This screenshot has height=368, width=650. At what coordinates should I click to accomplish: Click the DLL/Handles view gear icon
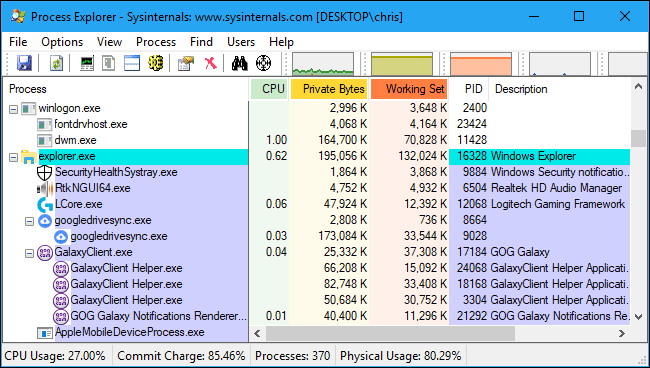pyautogui.click(x=156, y=63)
